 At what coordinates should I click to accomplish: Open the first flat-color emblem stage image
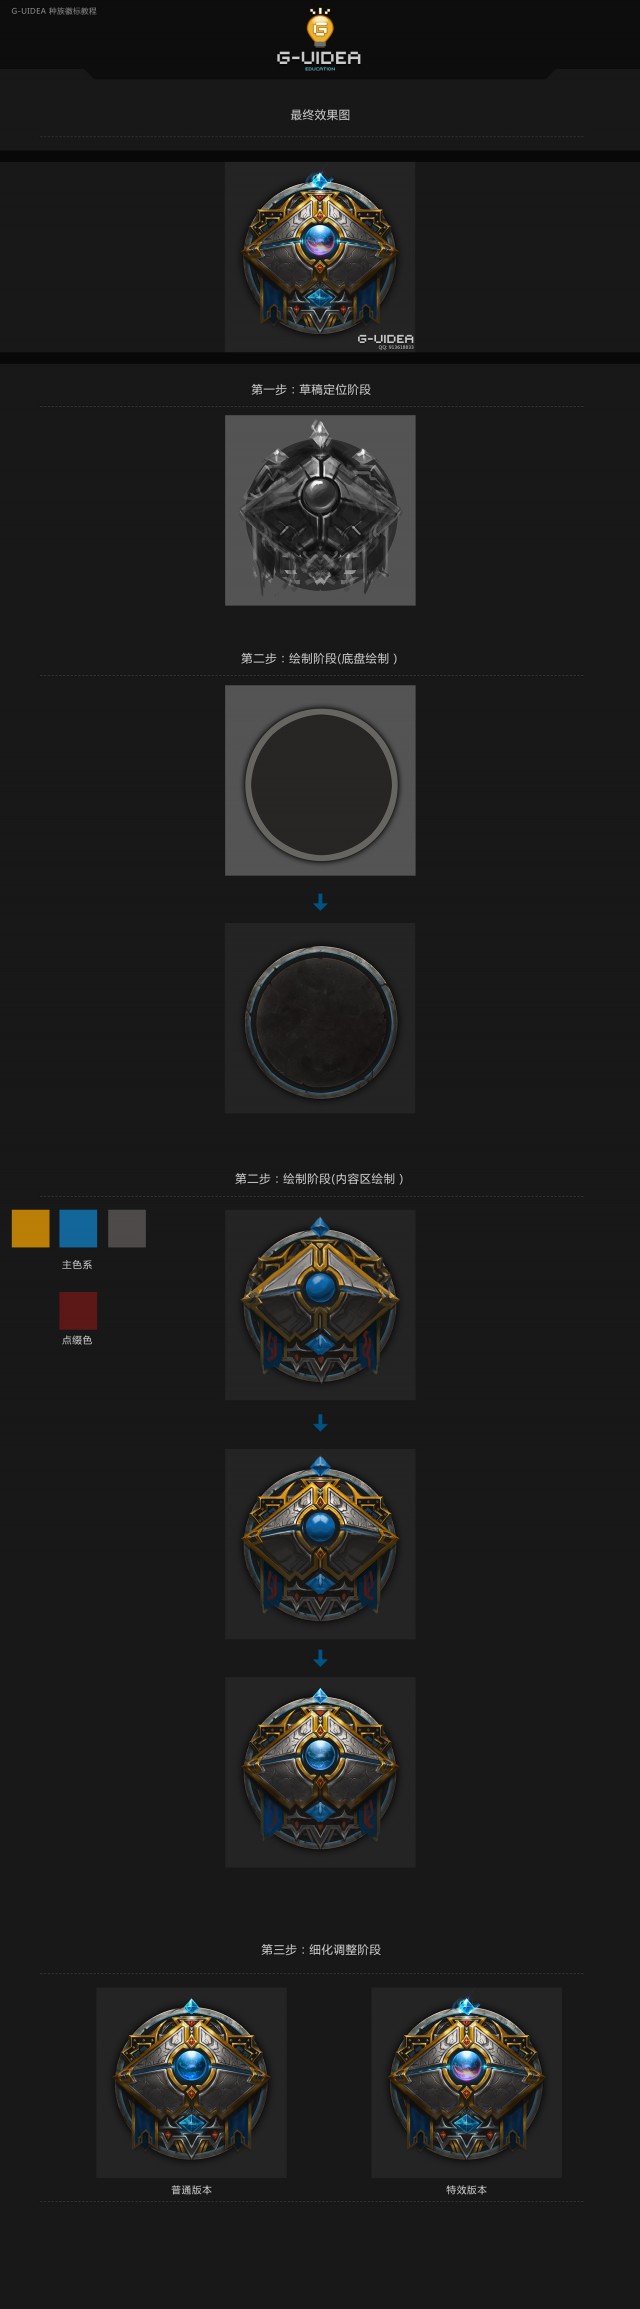(320, 1305)
